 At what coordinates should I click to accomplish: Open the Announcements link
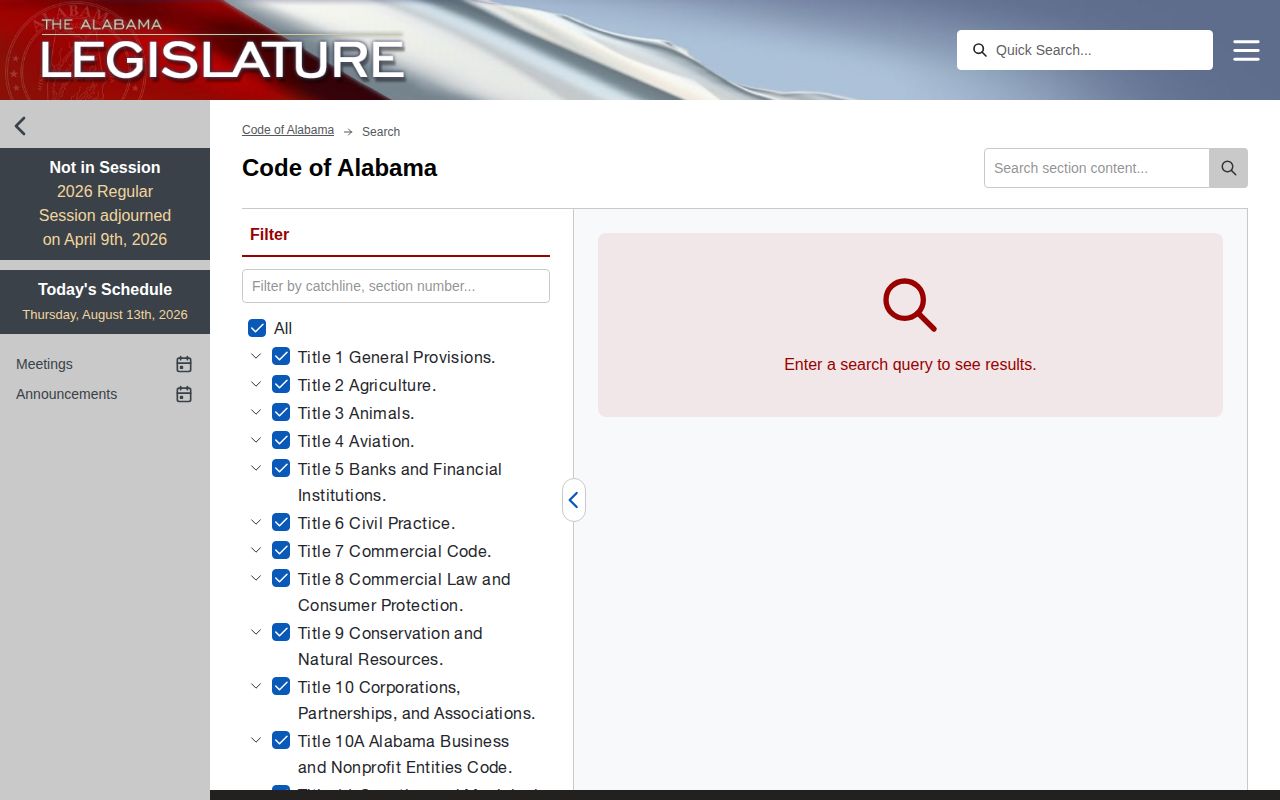coord(66,394)
